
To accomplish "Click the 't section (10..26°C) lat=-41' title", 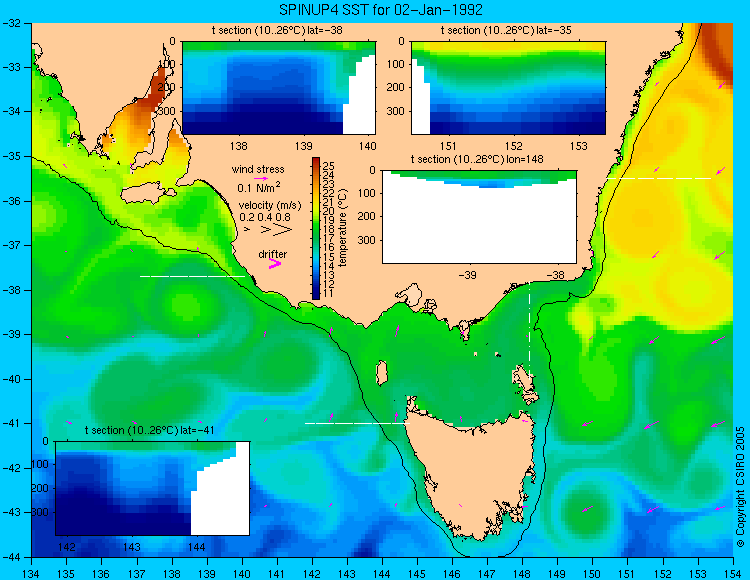I will (149, 430).
